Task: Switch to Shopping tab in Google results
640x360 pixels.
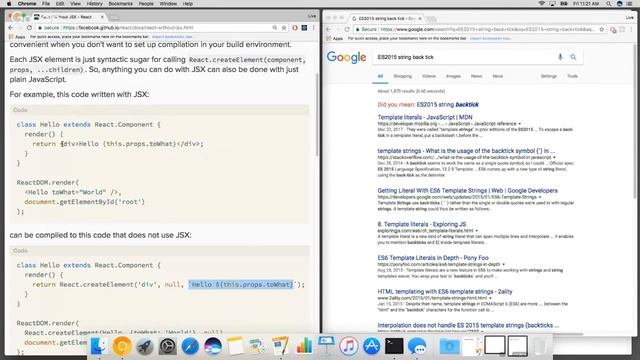Action: coord(402,76)
